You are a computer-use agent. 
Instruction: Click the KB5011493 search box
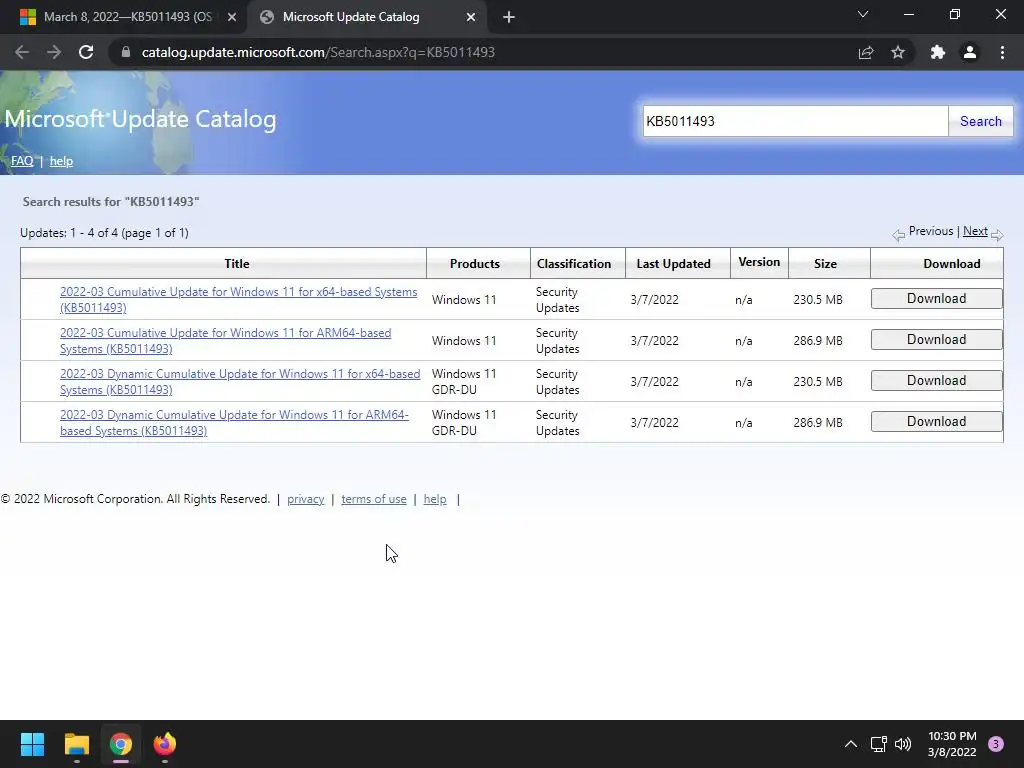point(795,121)
